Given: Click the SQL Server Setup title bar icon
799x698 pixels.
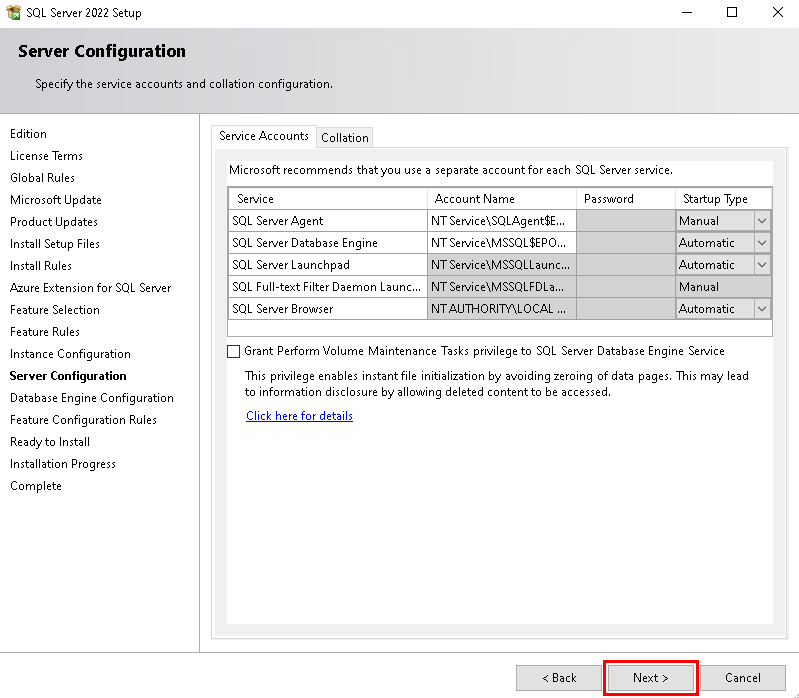Looking at the screenshot, I should 13,12.
